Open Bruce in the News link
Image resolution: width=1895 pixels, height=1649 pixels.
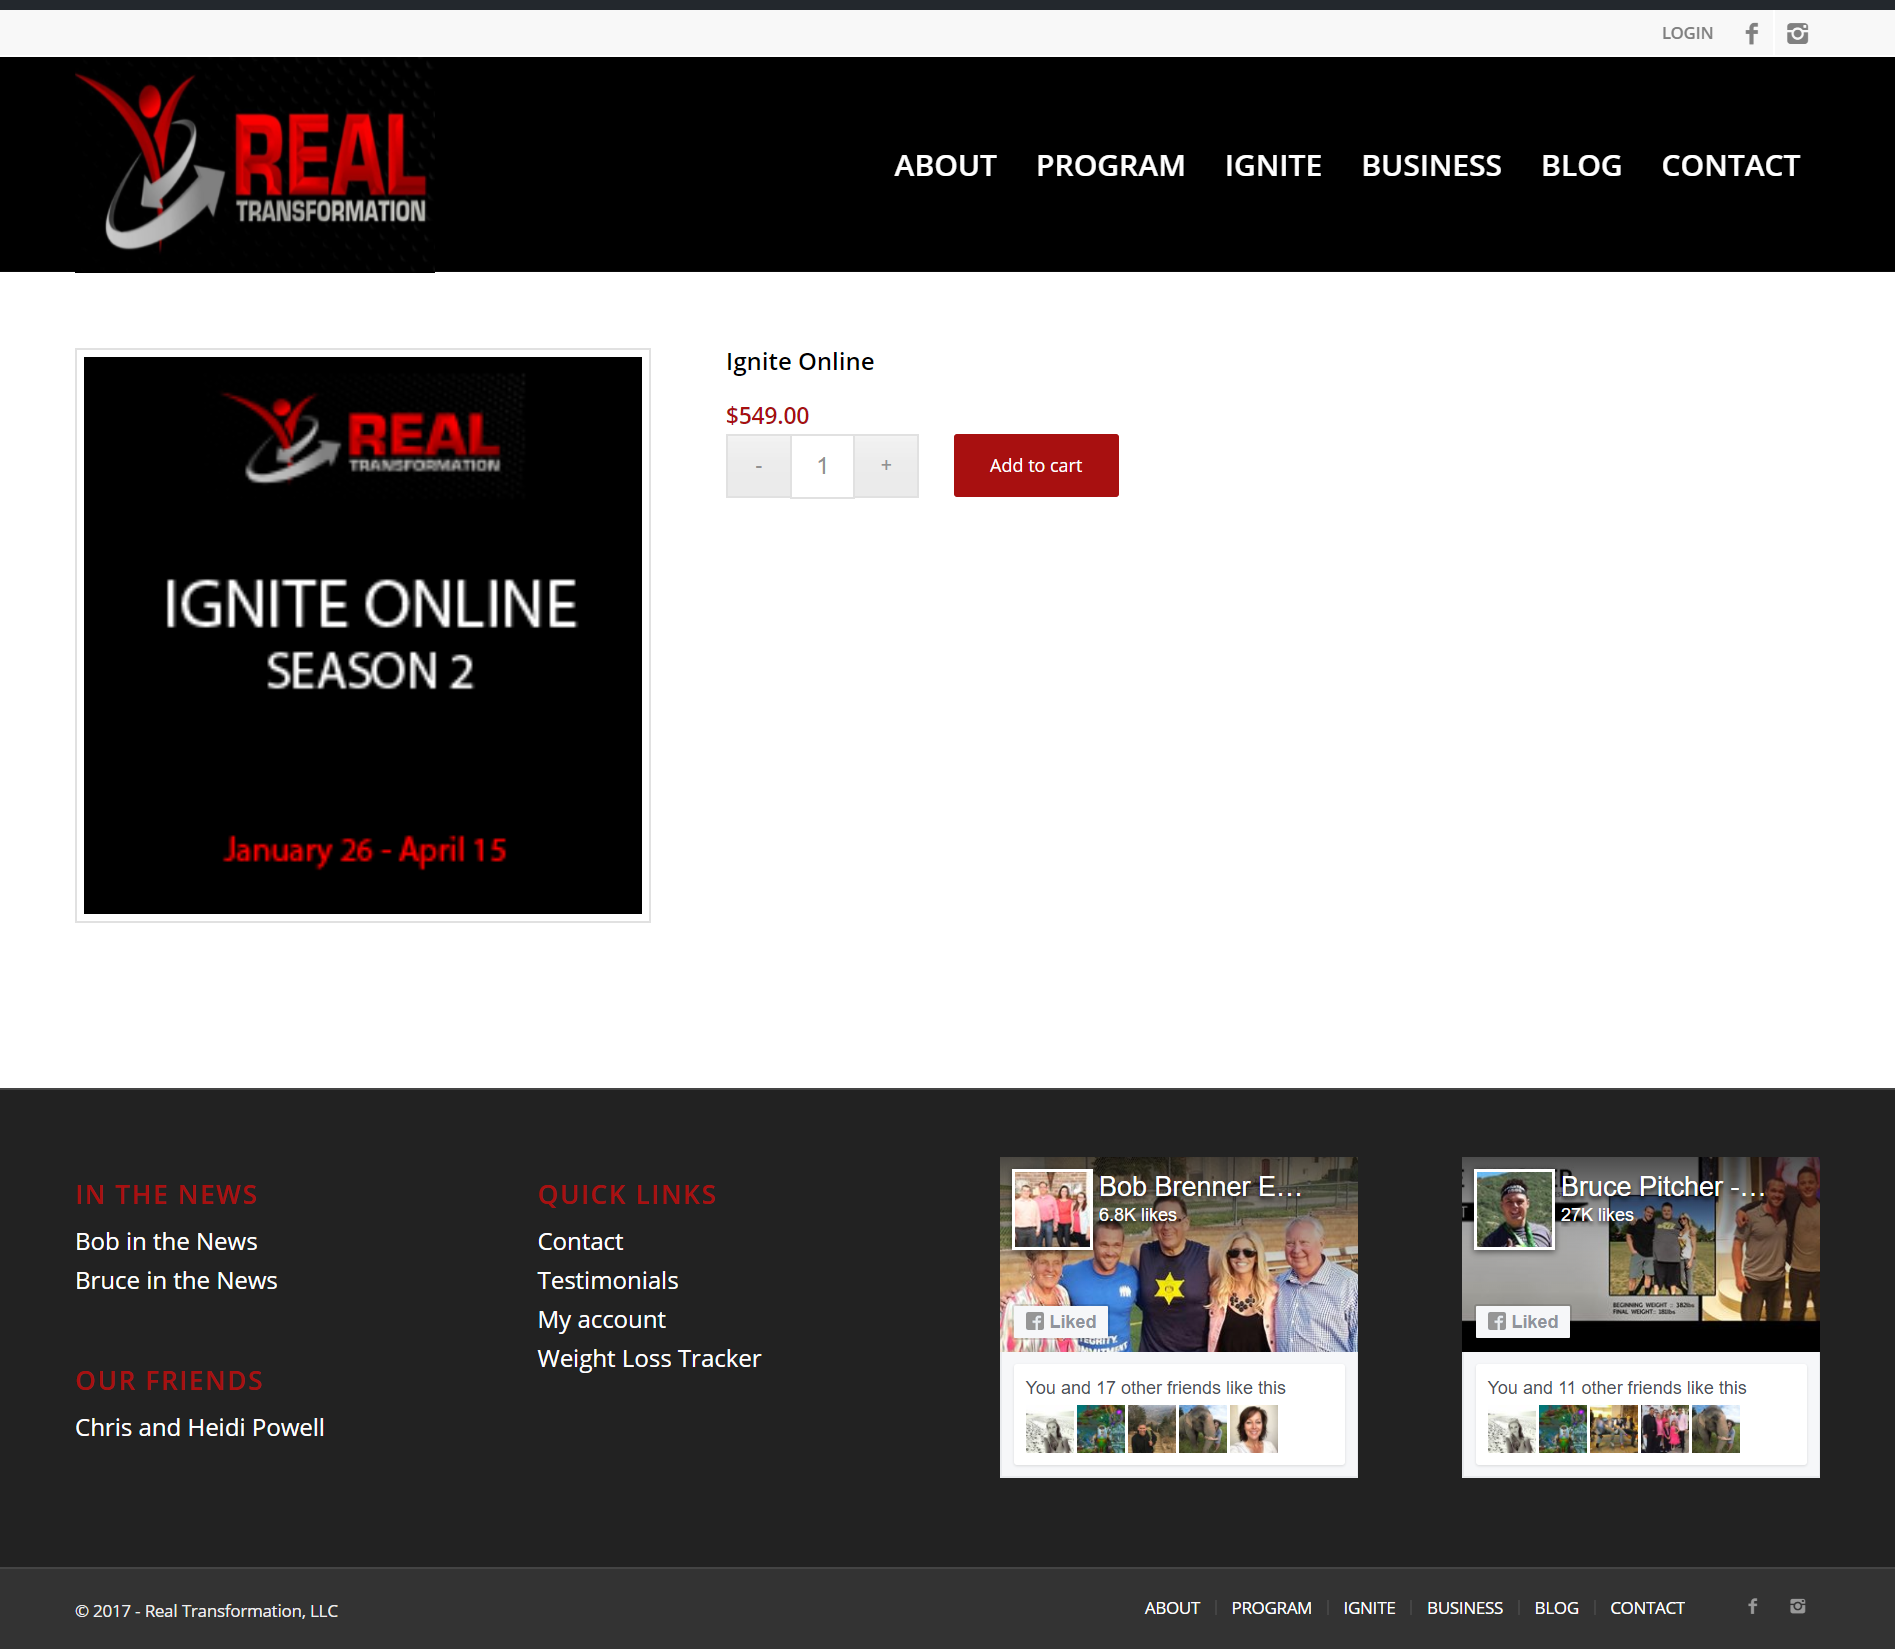(x=176, y=1281)
